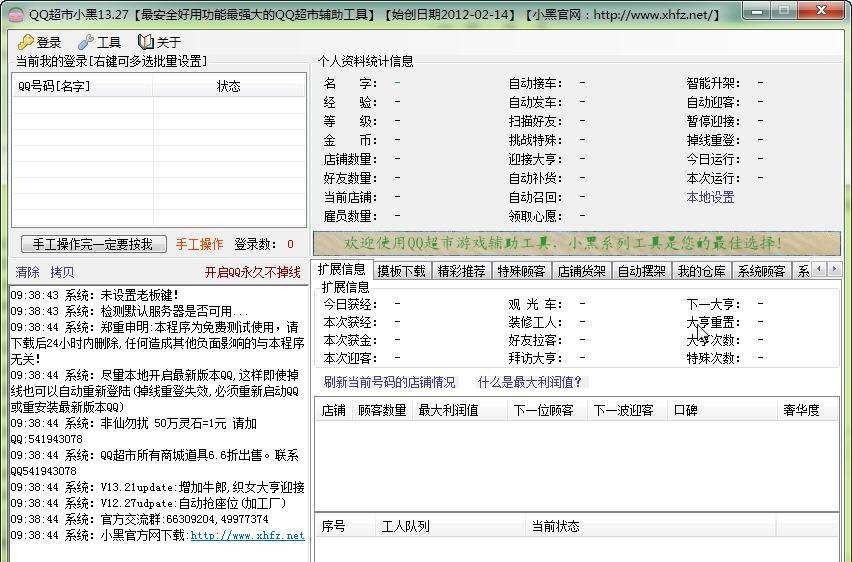Sort by the 顾客数量 column header
The width and height of the screenshot is (852, 562).
point(383,410)
